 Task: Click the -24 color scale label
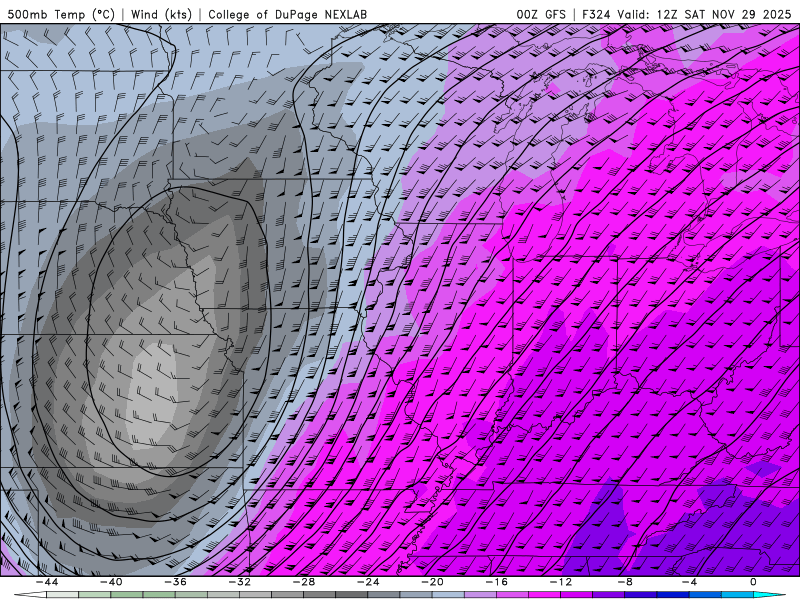(x=368, y=582)
